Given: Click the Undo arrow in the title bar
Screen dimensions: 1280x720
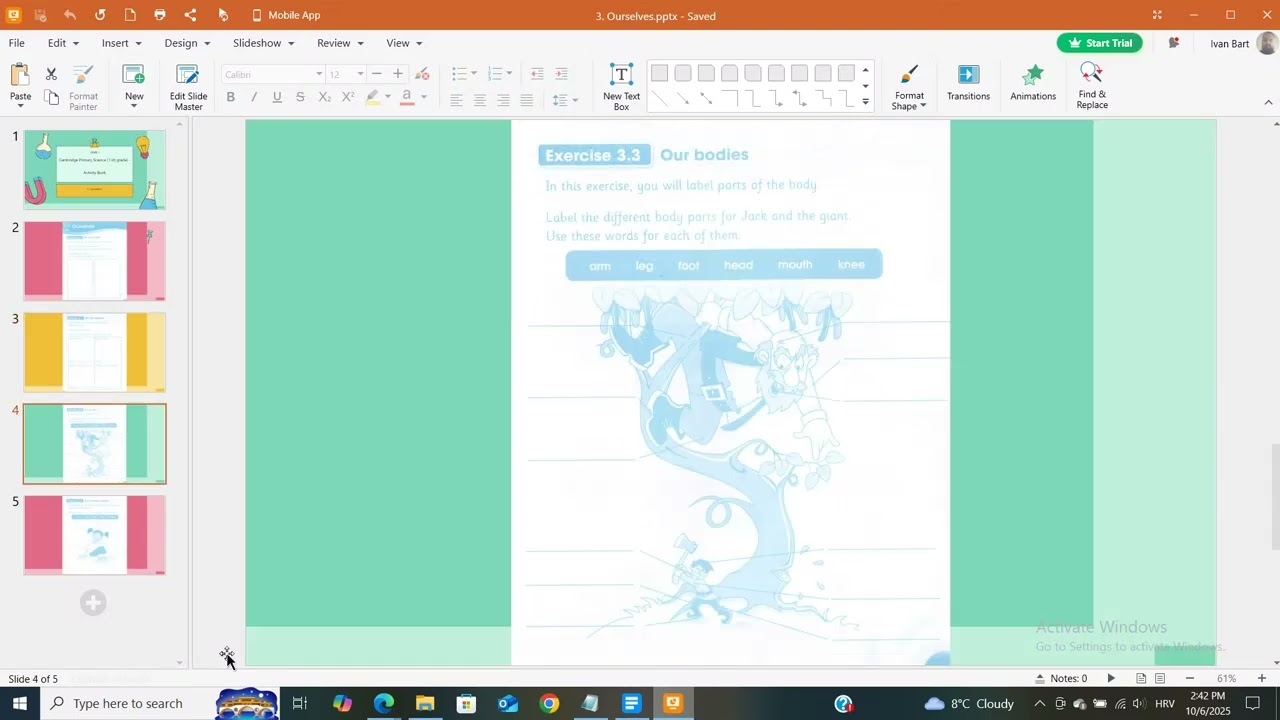Looking at the screenshot, I should tap(70, 15).
